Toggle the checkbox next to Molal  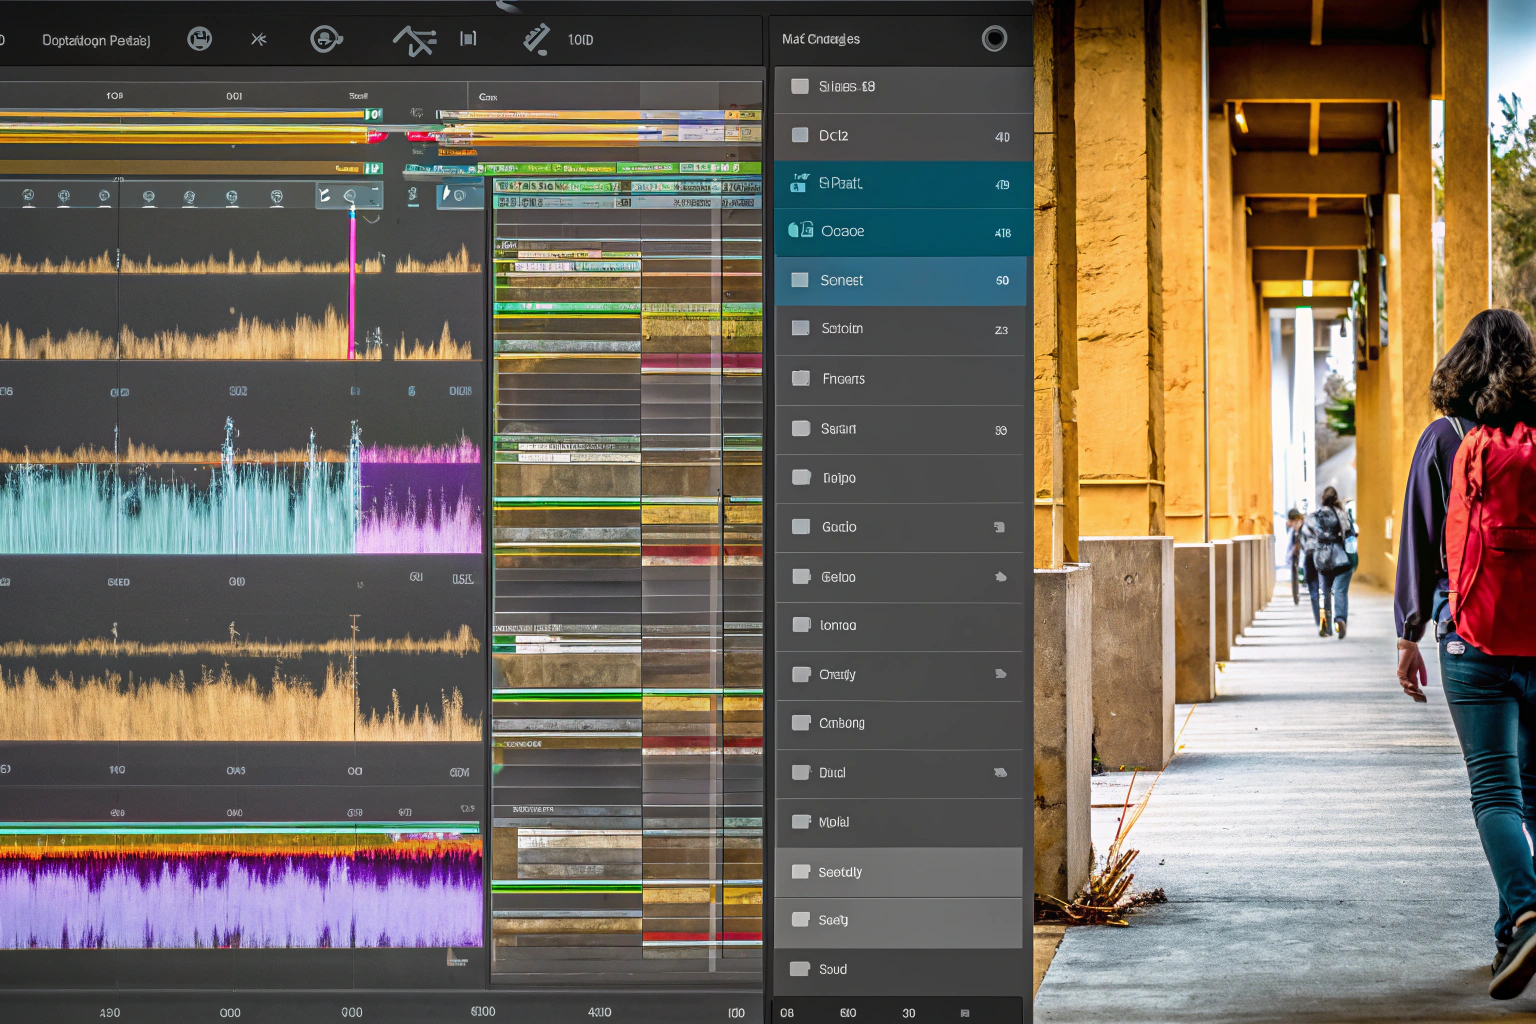coord(800,822)
